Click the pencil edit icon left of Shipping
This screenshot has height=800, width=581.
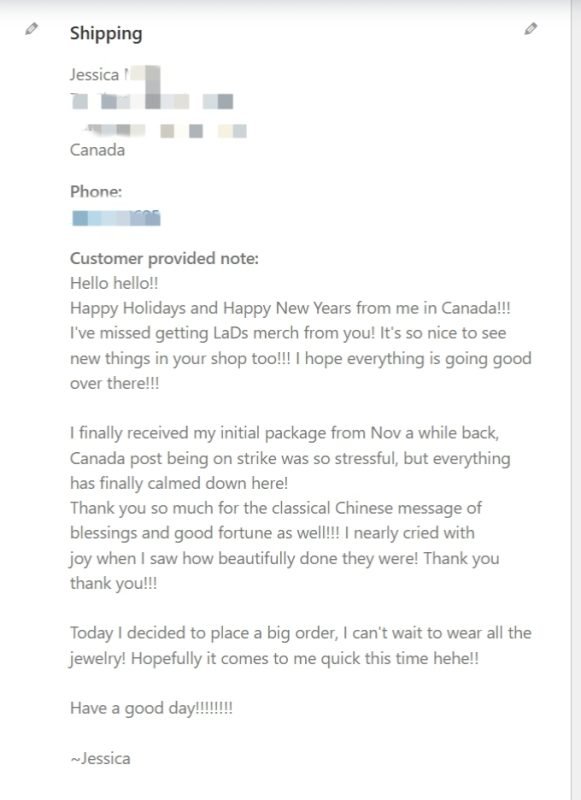31,29
